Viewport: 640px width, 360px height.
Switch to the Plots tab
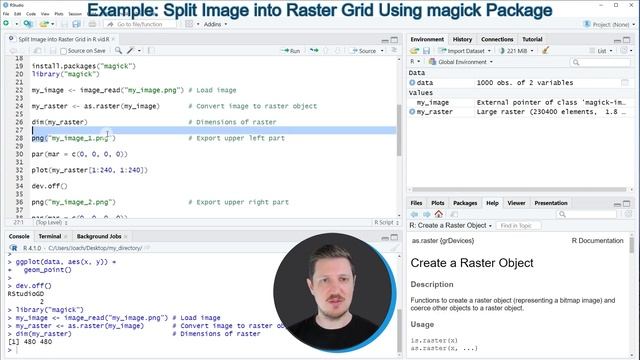point(438,203)
